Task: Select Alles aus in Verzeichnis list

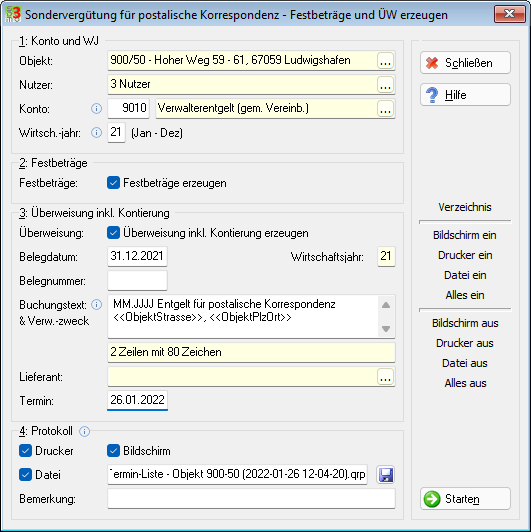Action: tap(465, 383)
